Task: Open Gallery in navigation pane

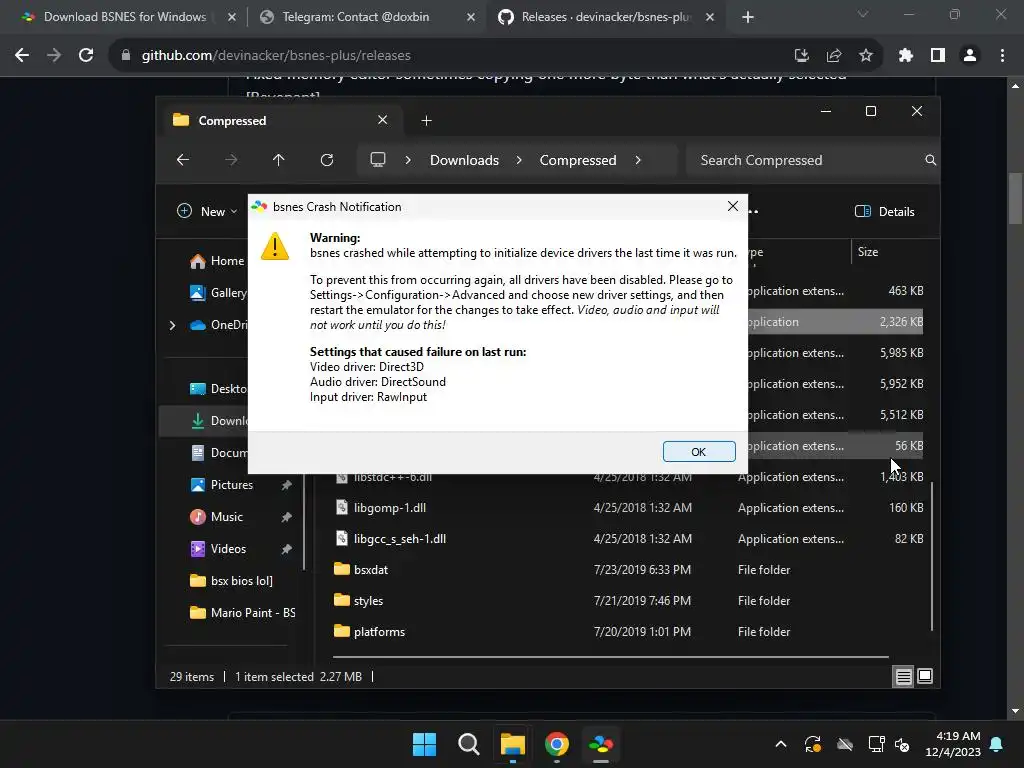Action: coord(218,293)
